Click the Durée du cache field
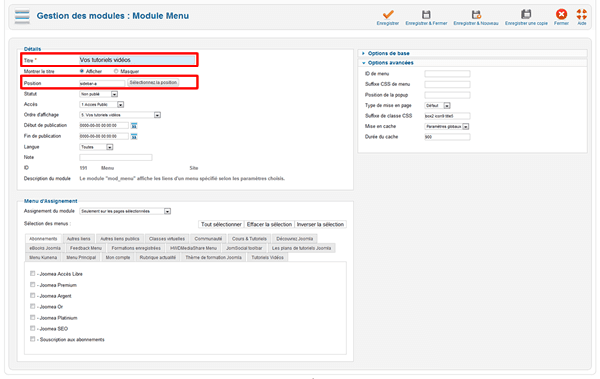 [447, 137]
